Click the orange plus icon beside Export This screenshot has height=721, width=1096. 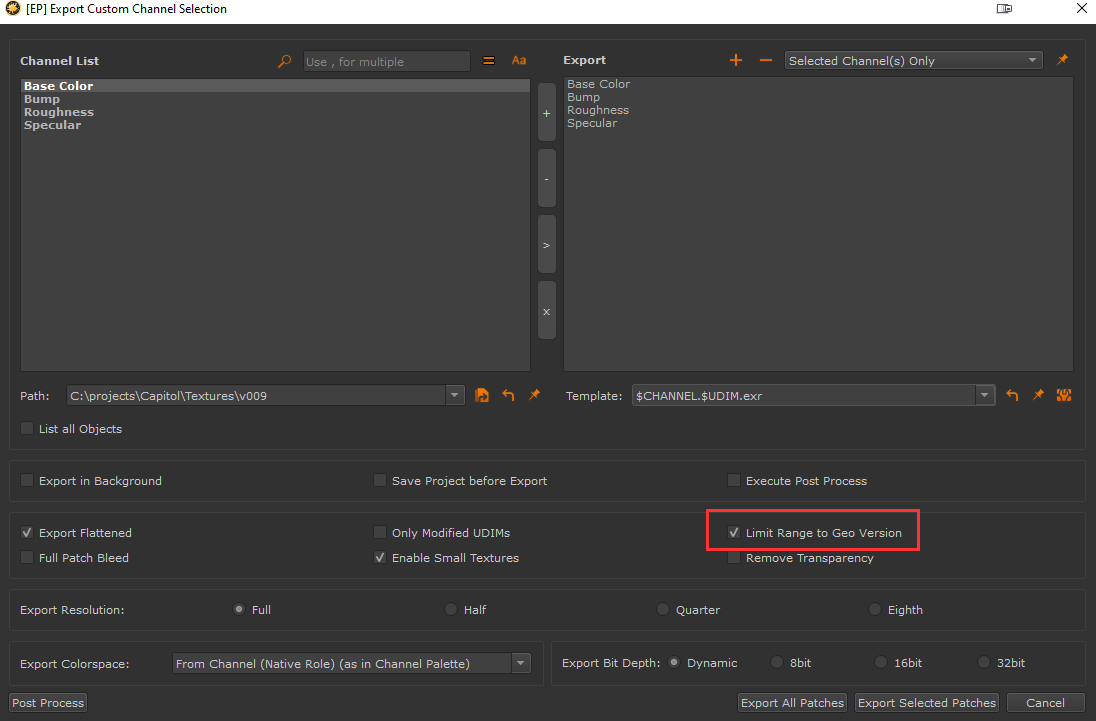[x=736, y=61]
